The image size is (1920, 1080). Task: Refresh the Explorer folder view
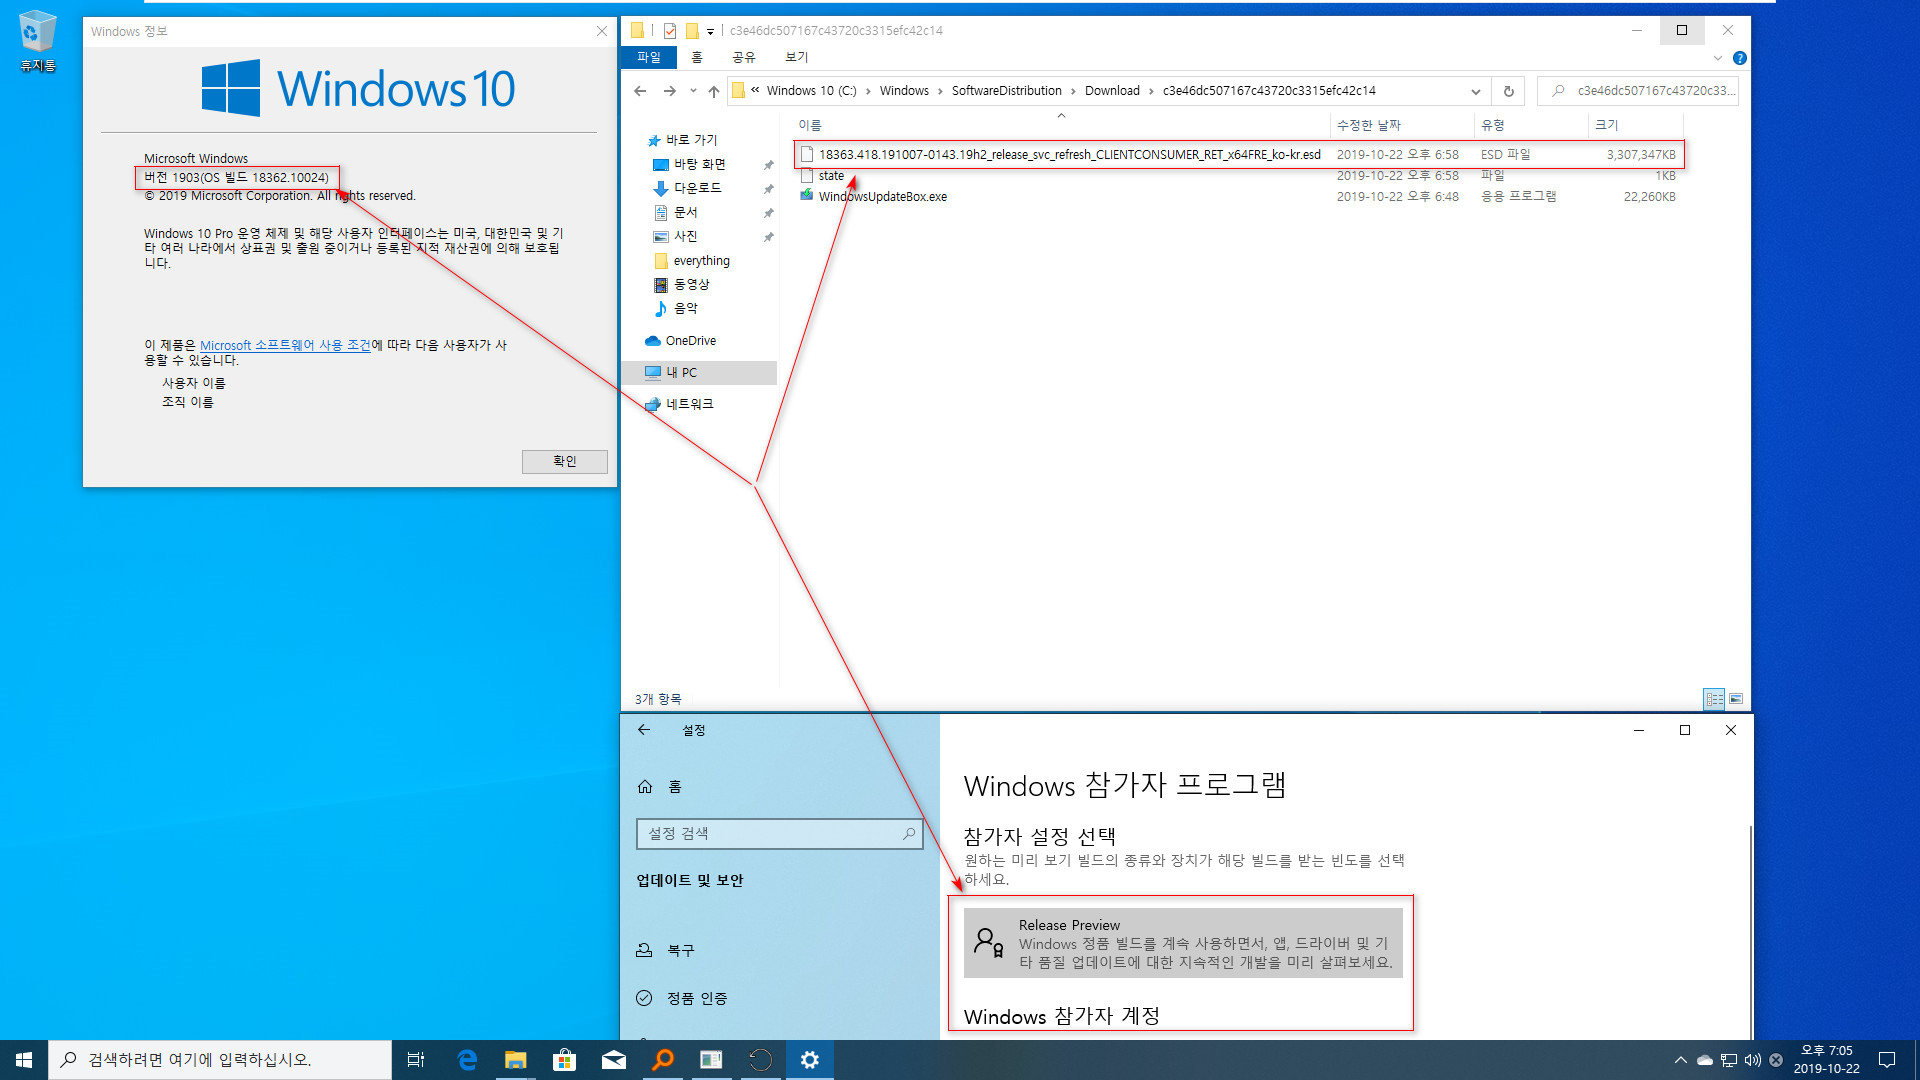[x=1509, y=91]
